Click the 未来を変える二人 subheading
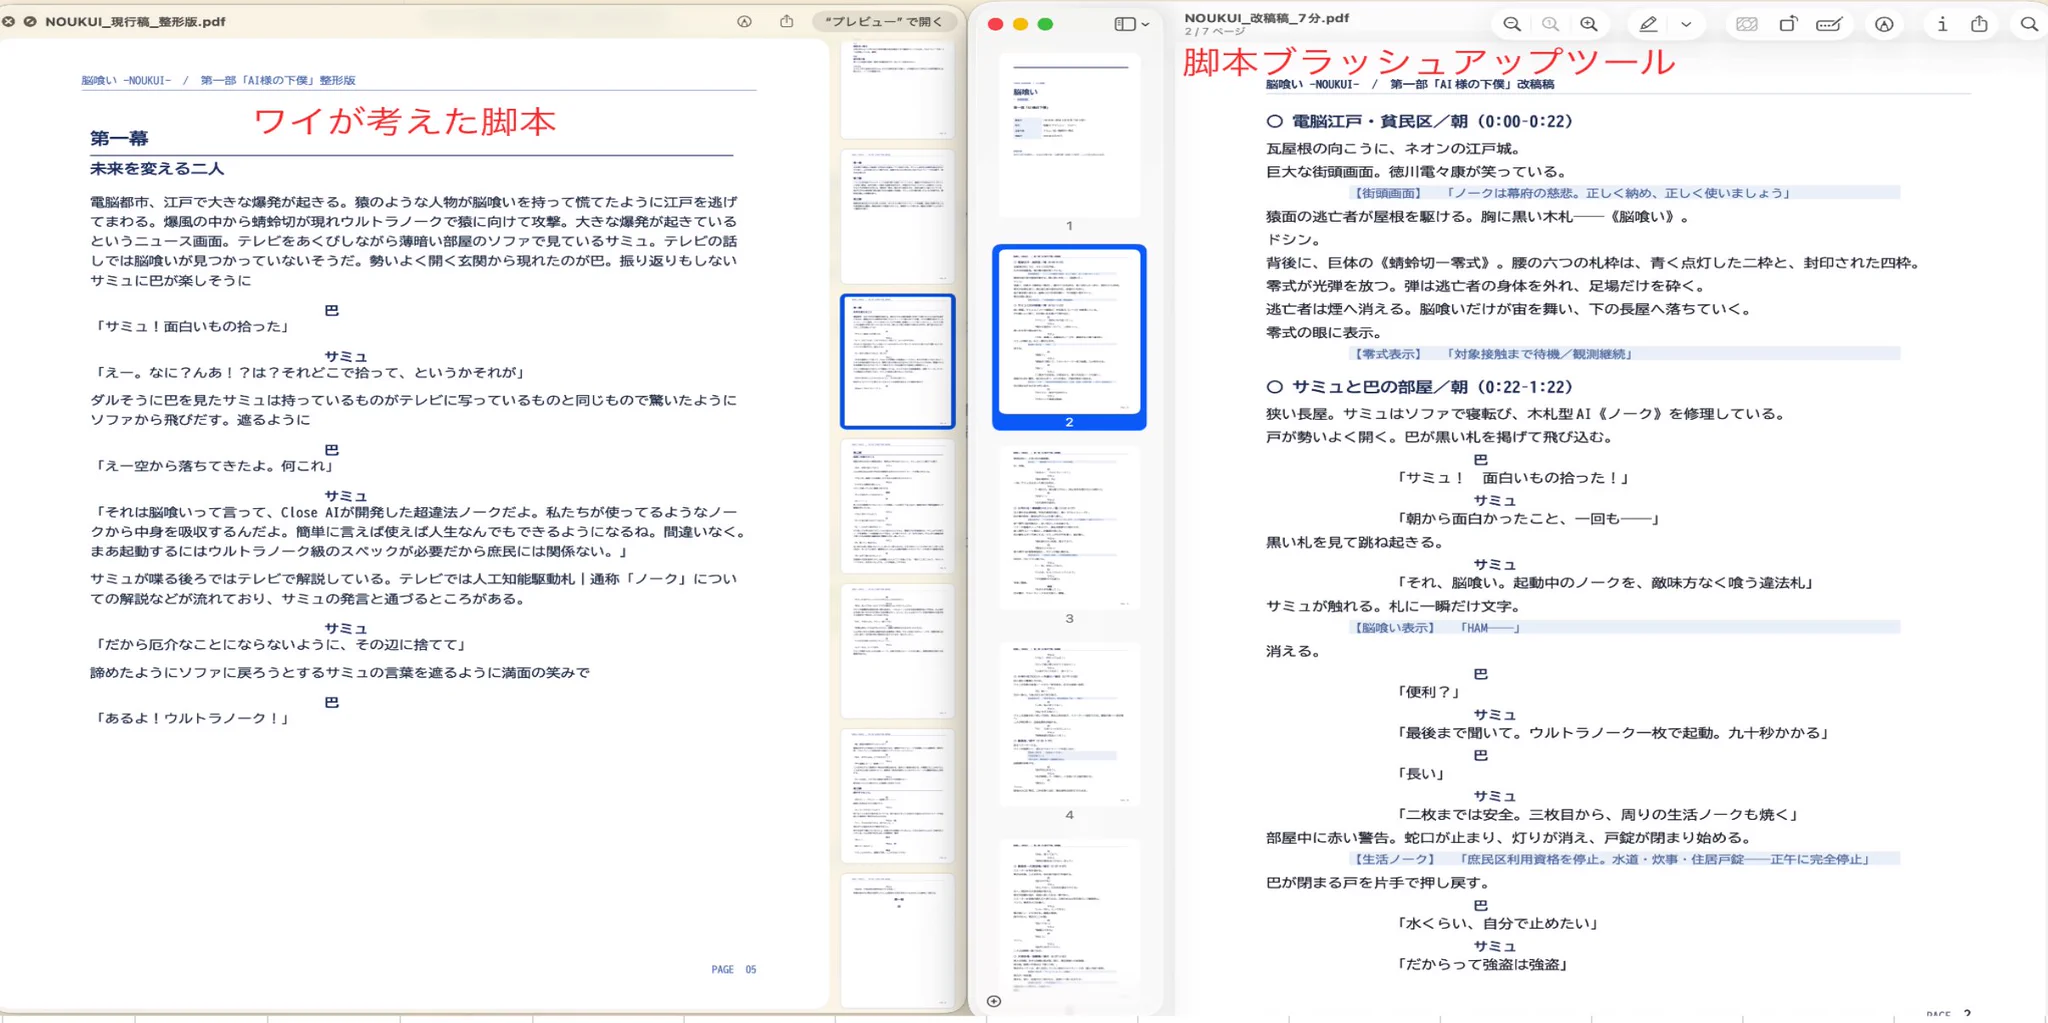This screenshot has height=1023, width=2048. [x=157, y=169]
